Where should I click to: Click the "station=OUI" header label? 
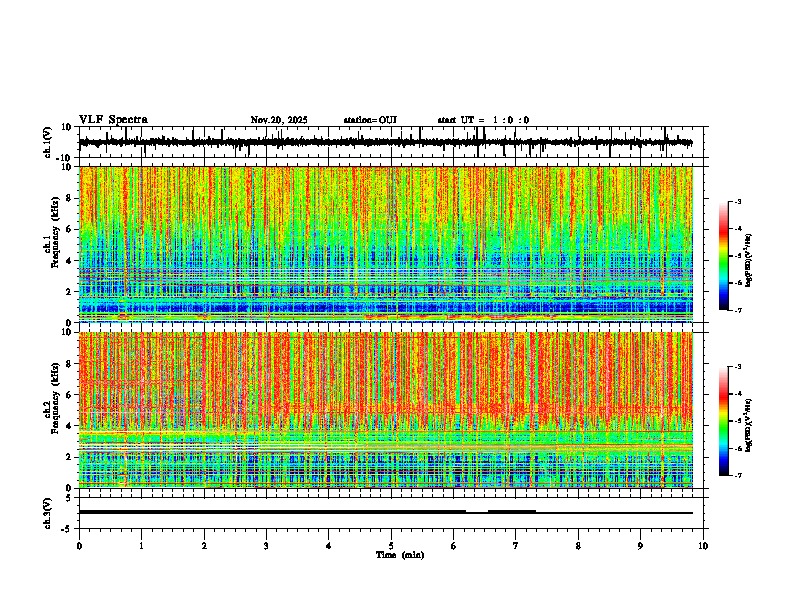coord(370,120)
